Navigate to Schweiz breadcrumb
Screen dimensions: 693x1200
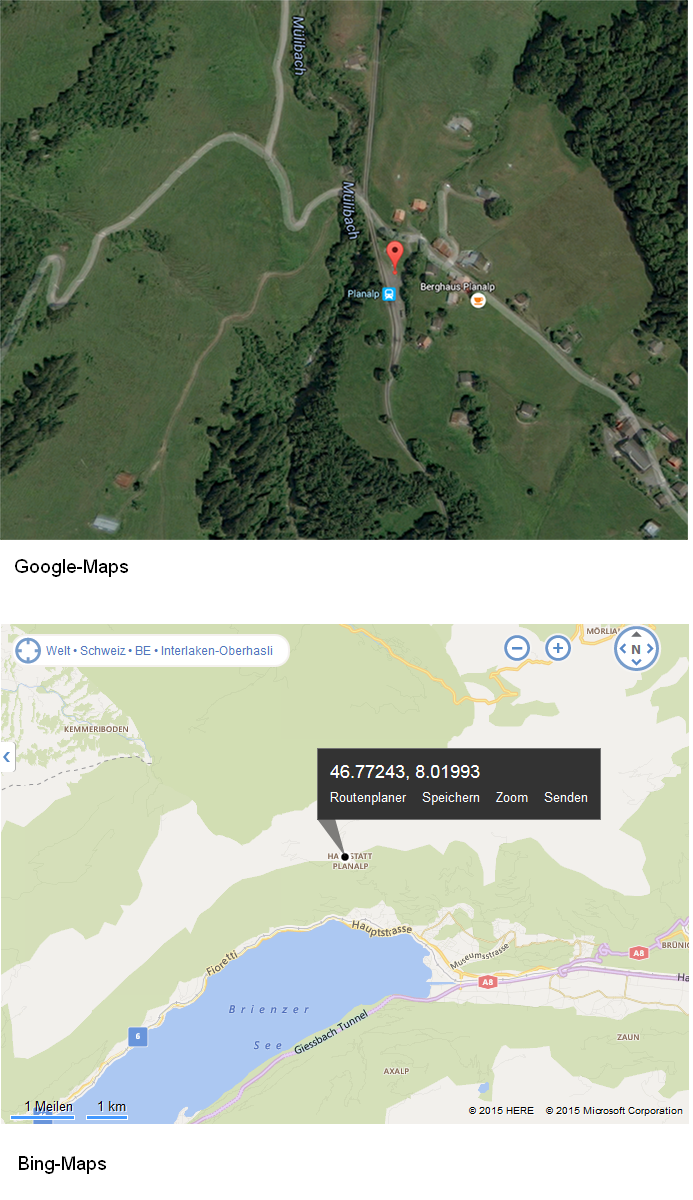pos(103,651)
